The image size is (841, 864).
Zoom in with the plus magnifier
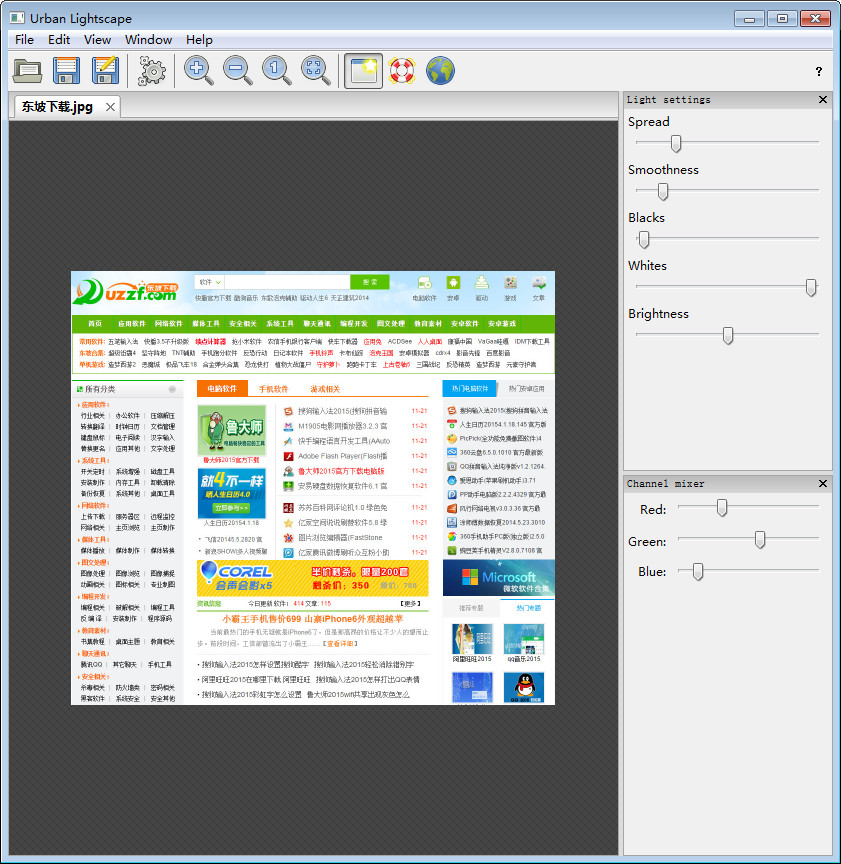tap(198, 71)
